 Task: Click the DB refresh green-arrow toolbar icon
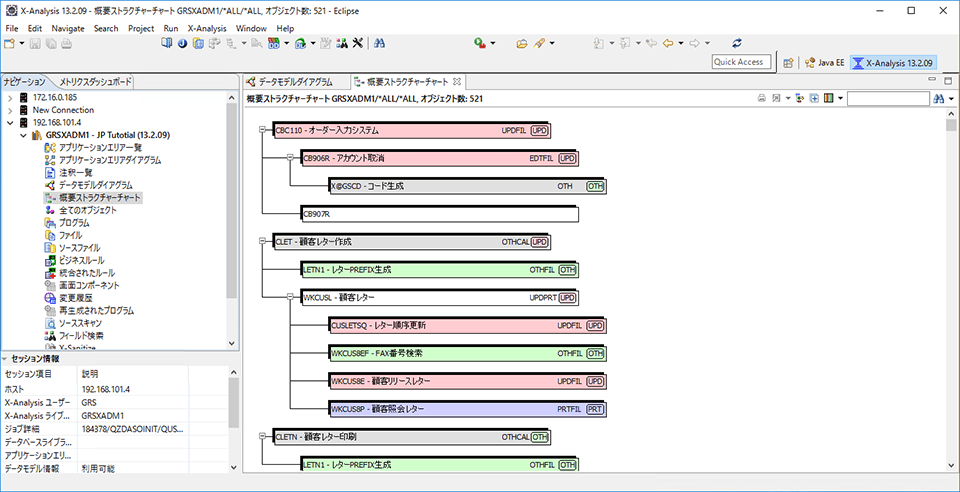point(301,43)
